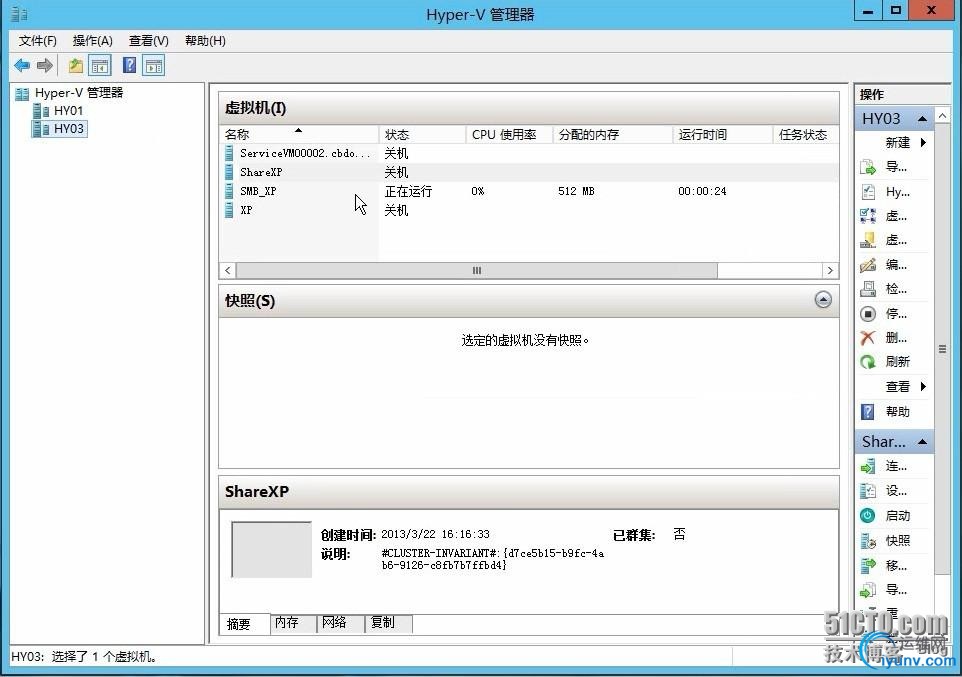Expand the 新建 submenu arrow
Screen dimensions: 962x677
point(923,142)
